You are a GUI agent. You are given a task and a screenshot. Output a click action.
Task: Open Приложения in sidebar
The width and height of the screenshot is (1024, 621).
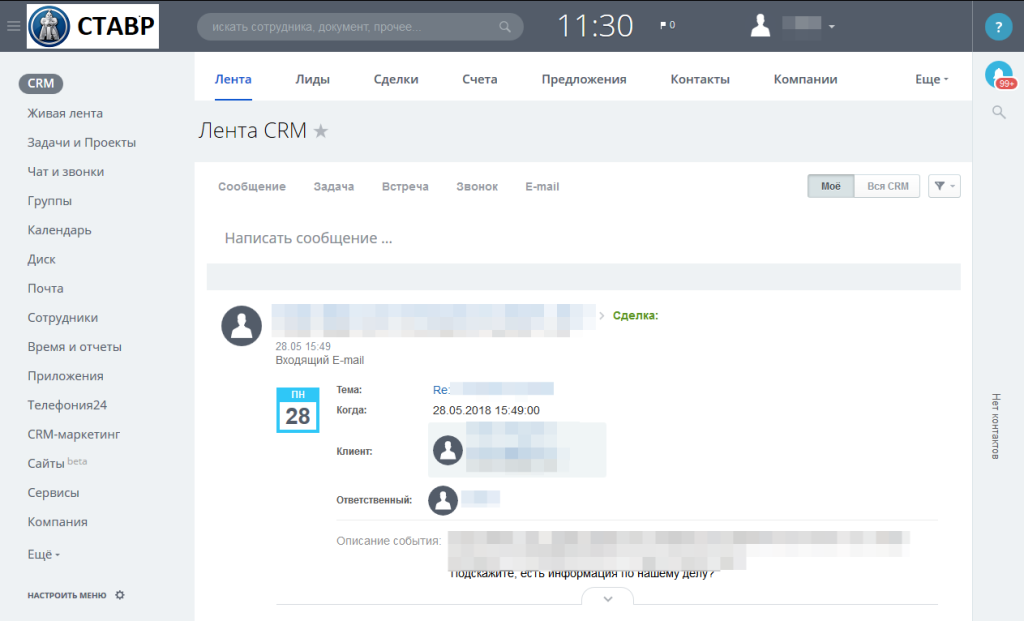(x=65, y=376)
